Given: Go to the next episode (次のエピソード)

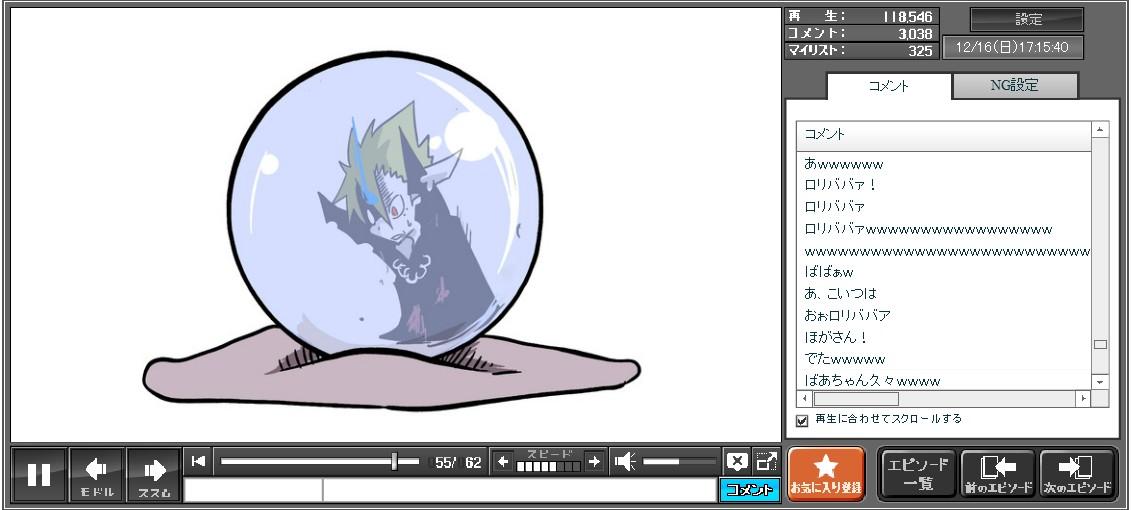Looking at the screenshot, I should pos(1078,474).
